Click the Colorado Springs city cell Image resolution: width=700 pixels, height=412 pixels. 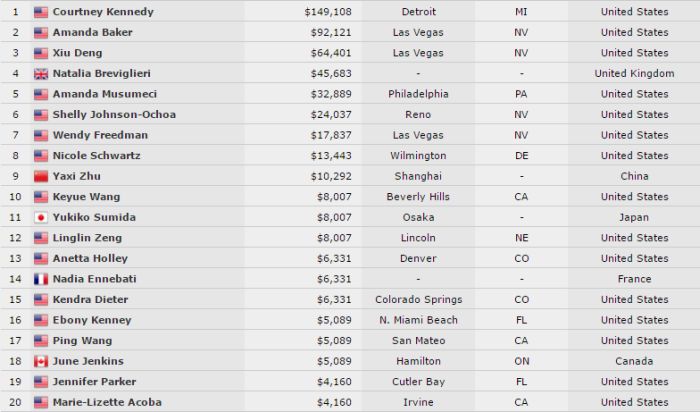(418, 300)
